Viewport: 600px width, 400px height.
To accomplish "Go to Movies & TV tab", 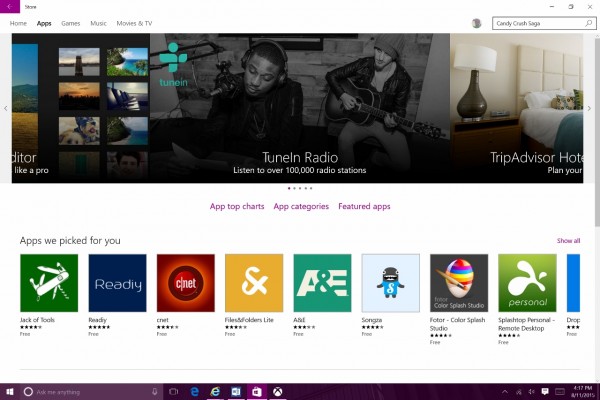I will (x=134, y=23).
